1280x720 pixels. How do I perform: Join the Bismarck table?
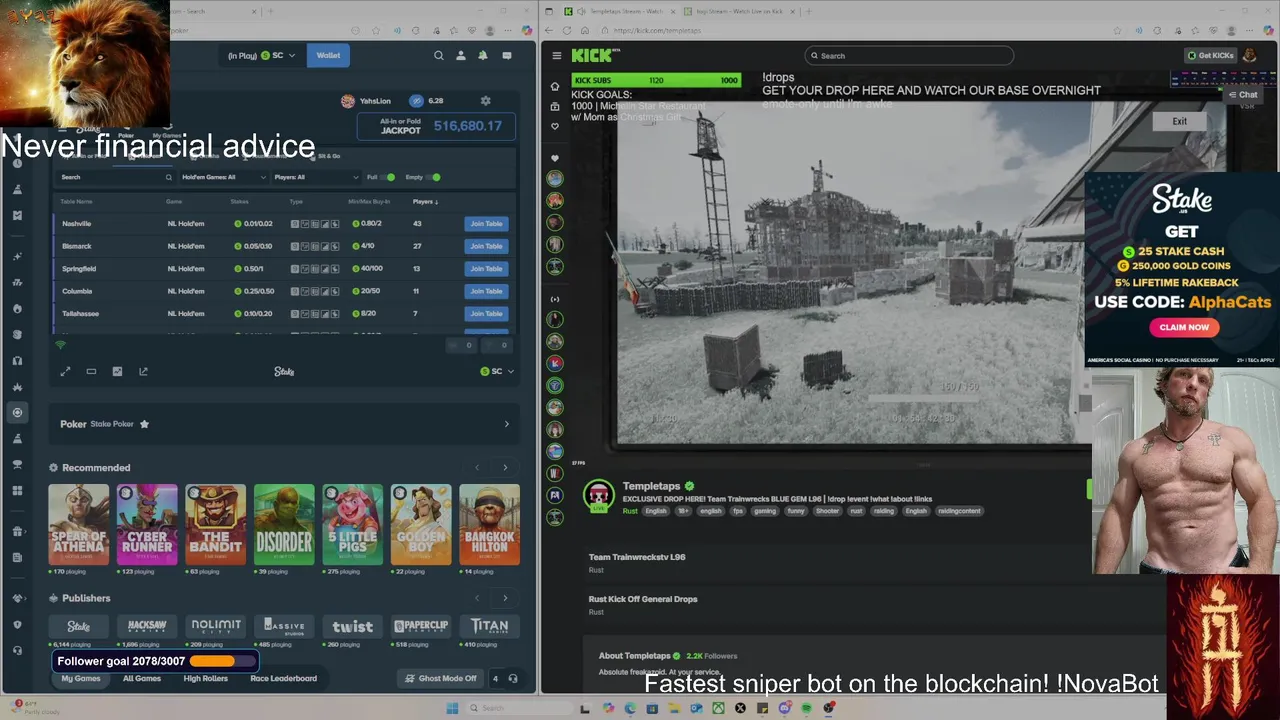486,246
